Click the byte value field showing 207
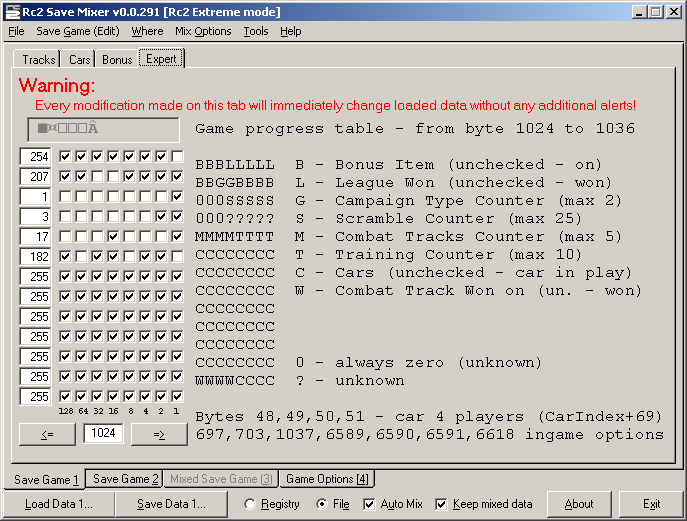Viewport: 687px width, 521px height. tap(35, 177)
